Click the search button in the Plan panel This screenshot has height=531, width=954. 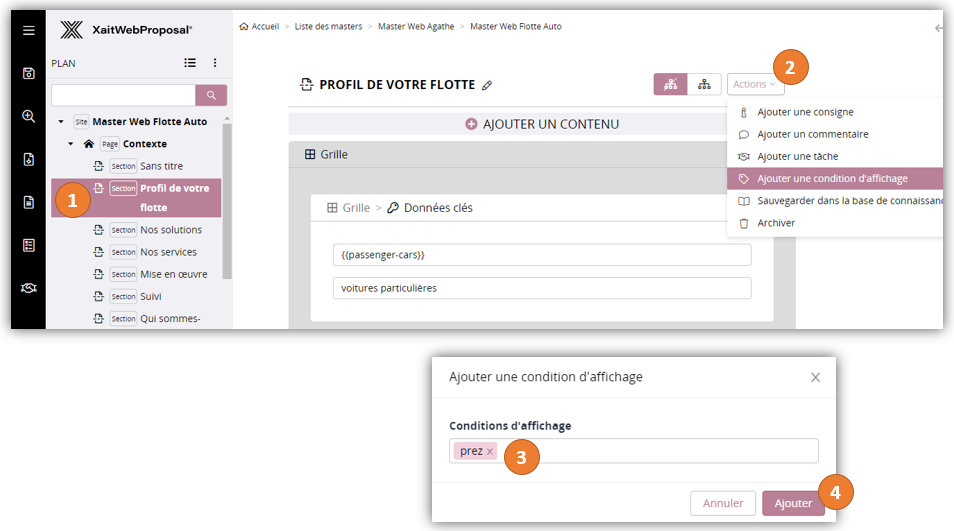coord(211,95)
